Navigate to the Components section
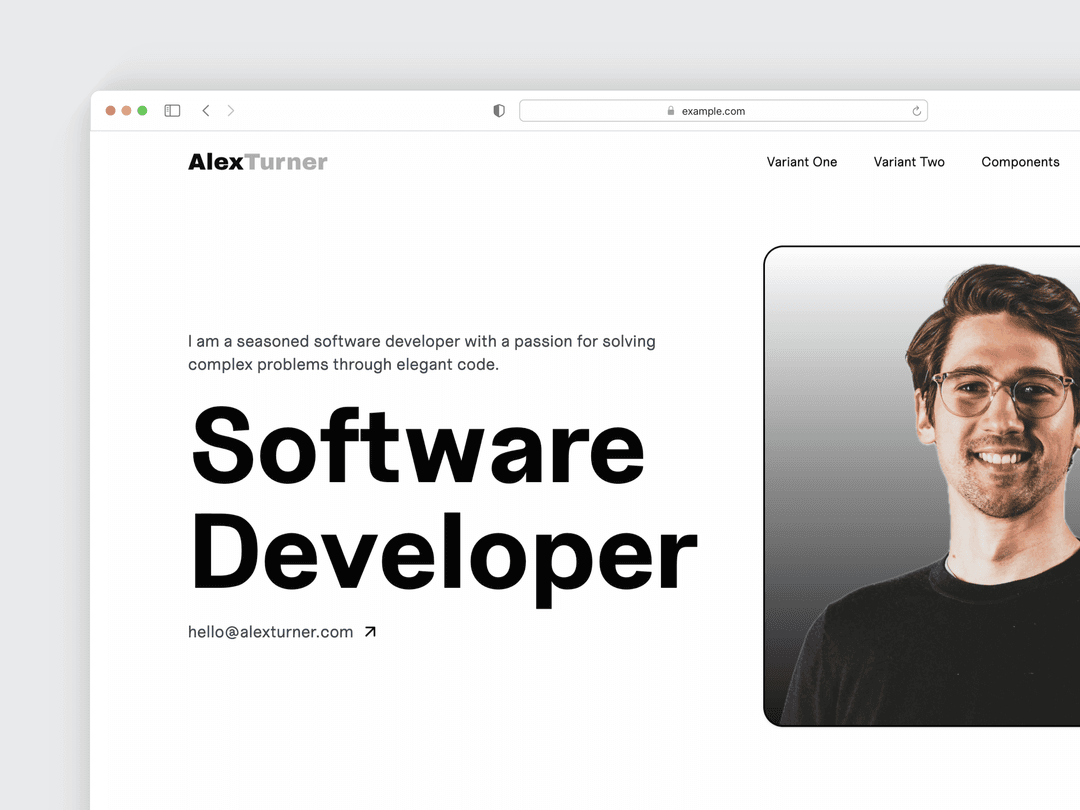Image resolution: width=1080 pixels, height=810 pixels. 1020,161
